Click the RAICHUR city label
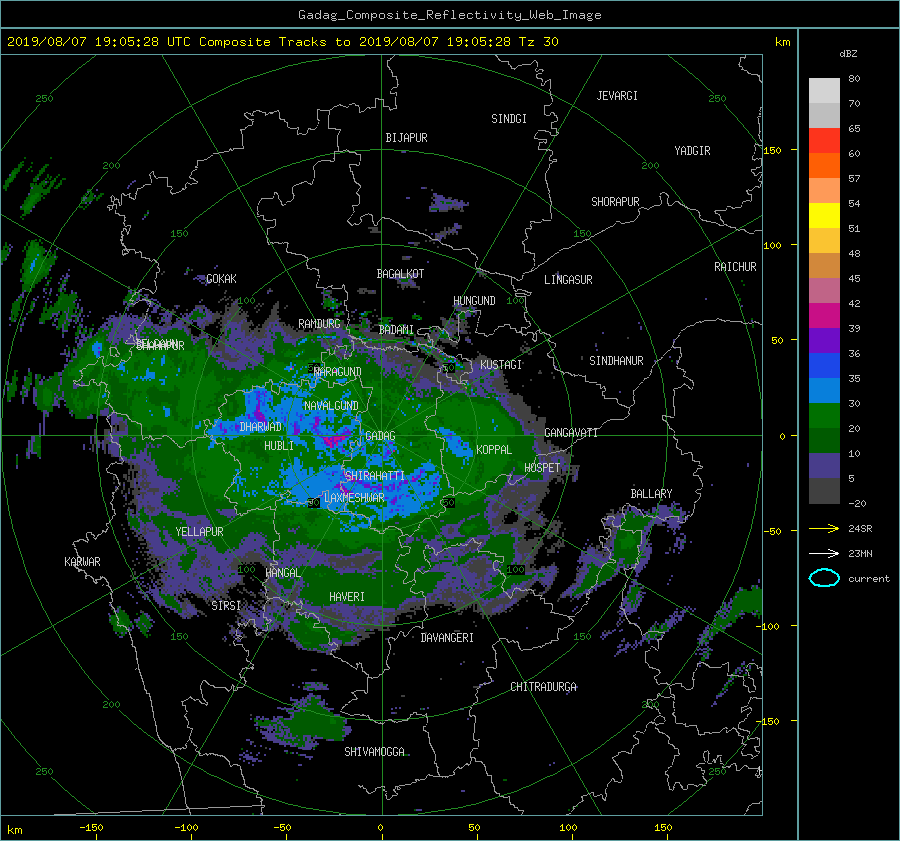 735,267
